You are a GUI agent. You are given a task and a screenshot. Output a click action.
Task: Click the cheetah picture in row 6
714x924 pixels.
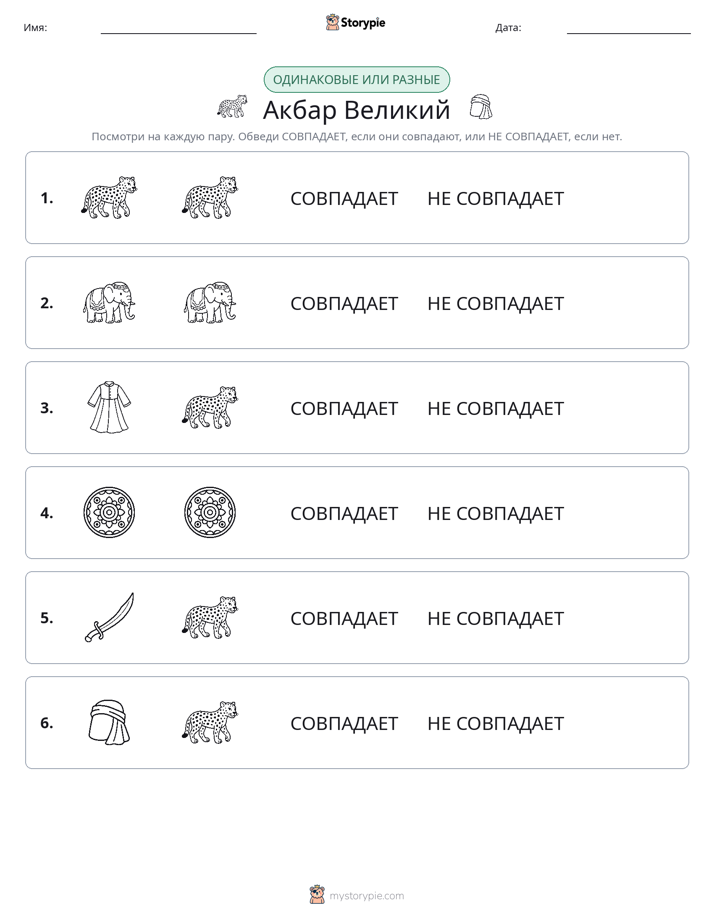(210, 722)
